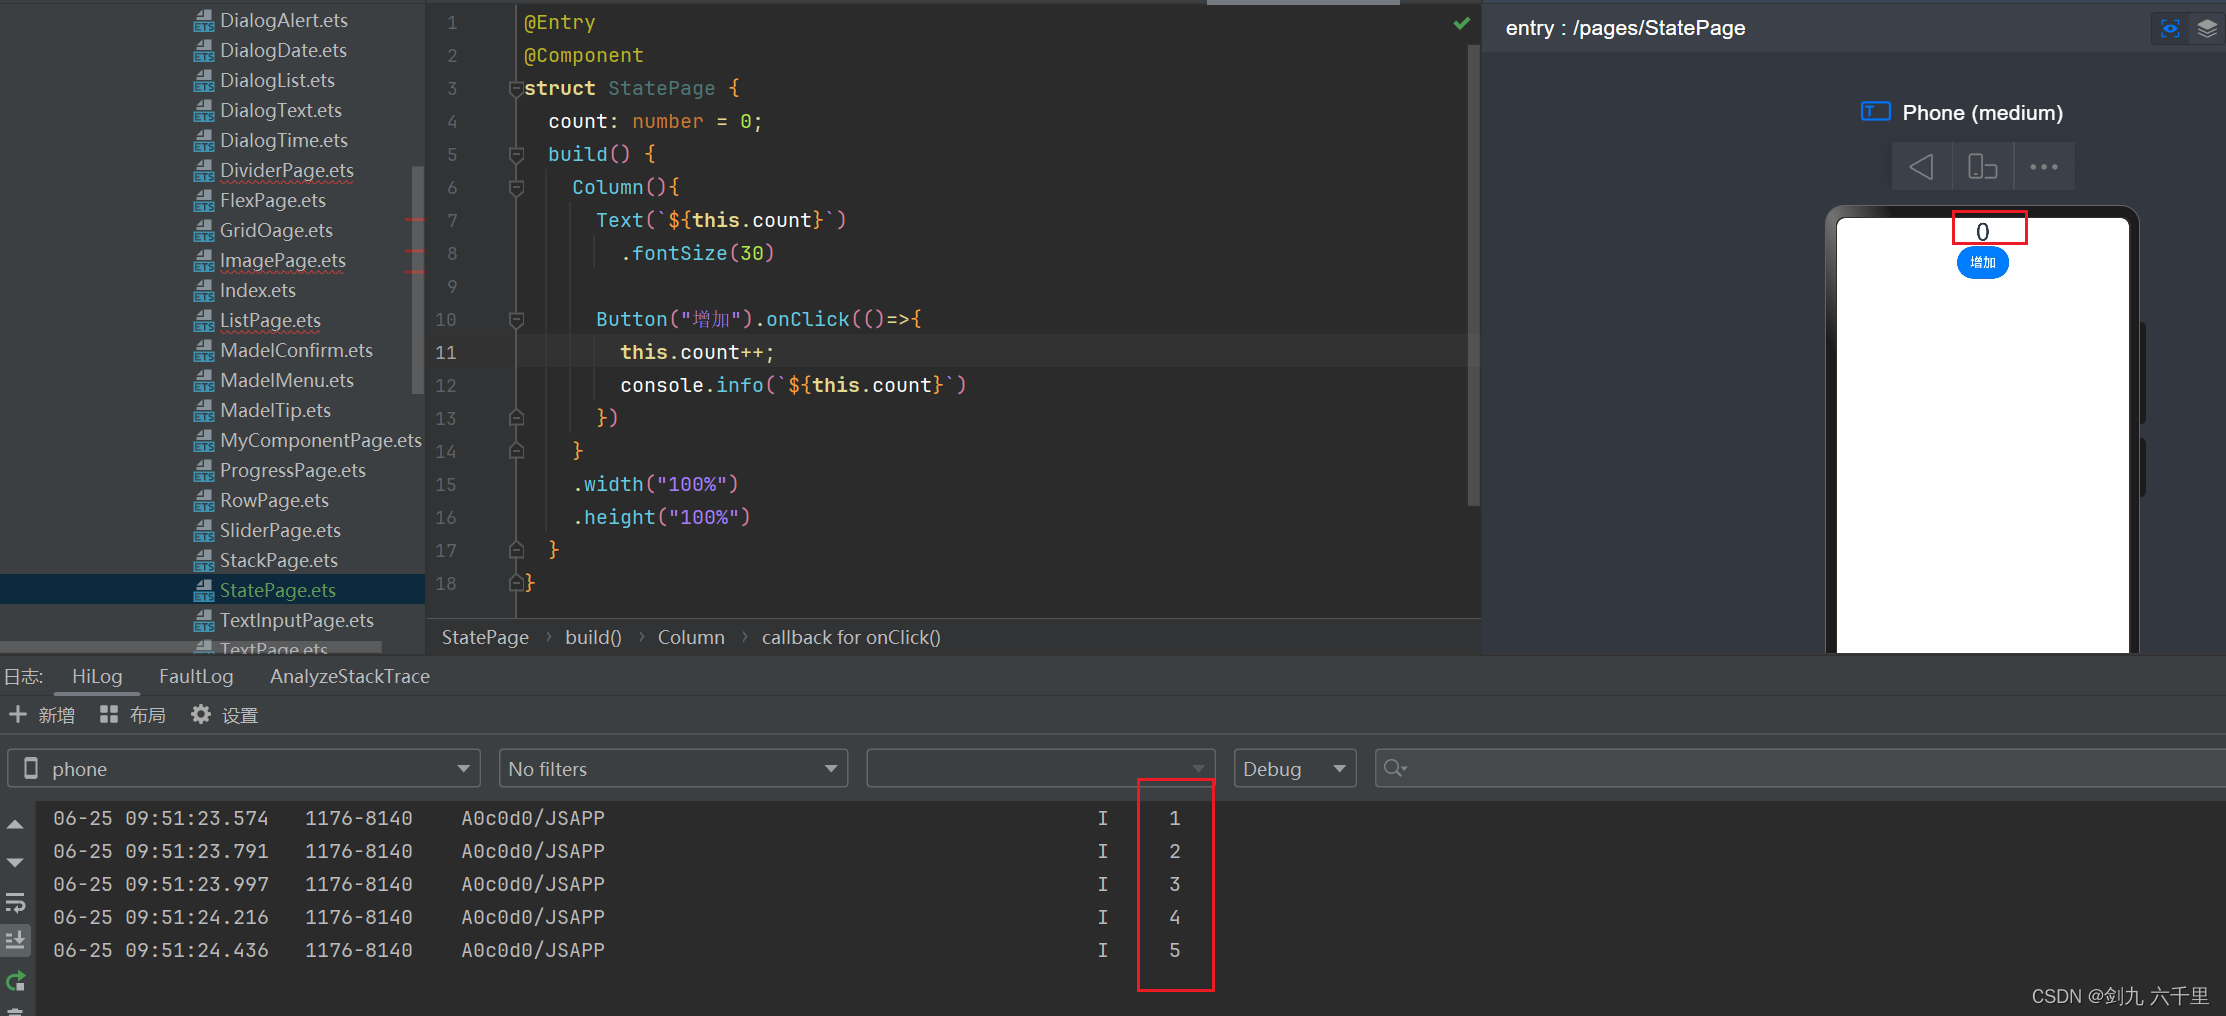The image size is (2226, 1016).
Task: Click the log scroll down arrow
Action: click(15, 862)
